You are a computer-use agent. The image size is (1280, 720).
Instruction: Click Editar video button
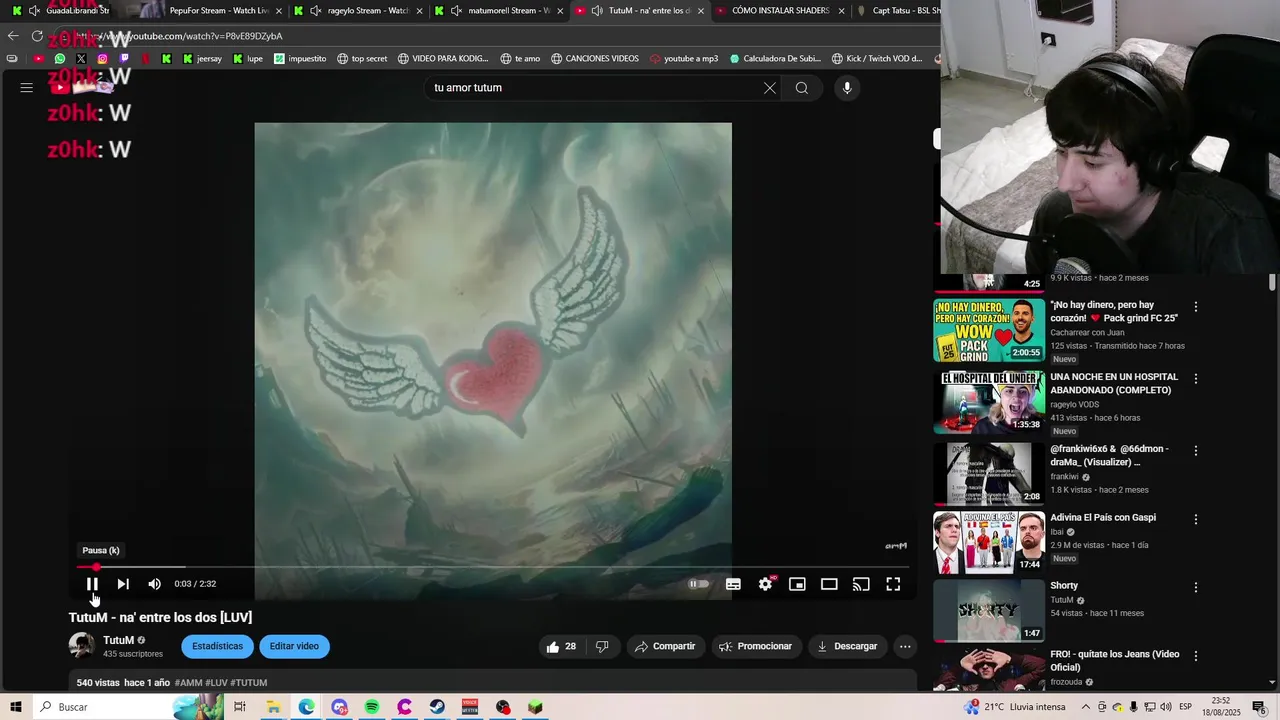pyautogui.click(x=294, y=646)
